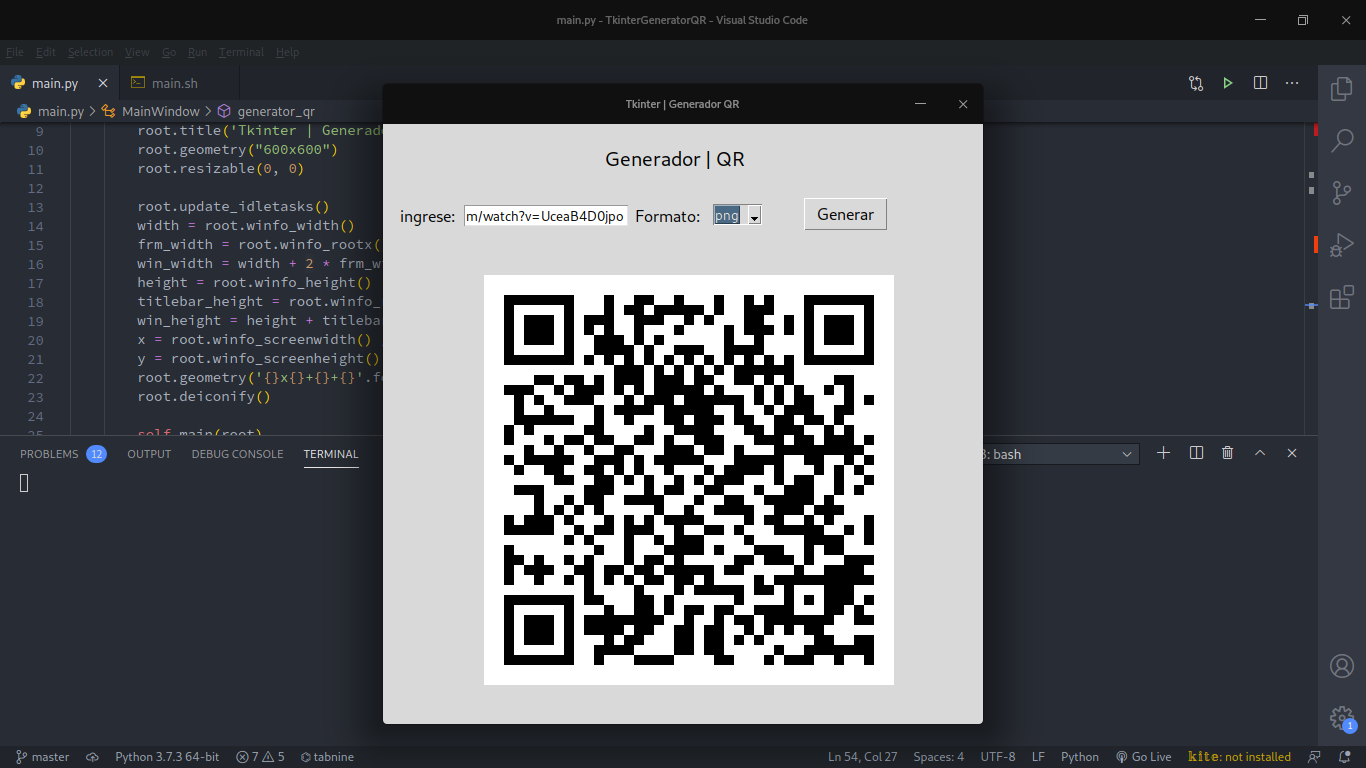
Task: Click the ingrese URL entry field
Action: (546, 216)
